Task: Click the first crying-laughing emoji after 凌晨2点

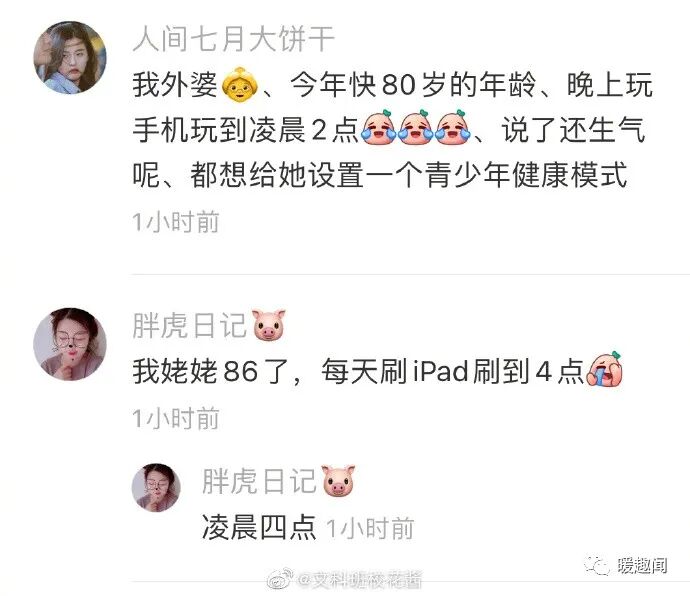Action: 379,128
